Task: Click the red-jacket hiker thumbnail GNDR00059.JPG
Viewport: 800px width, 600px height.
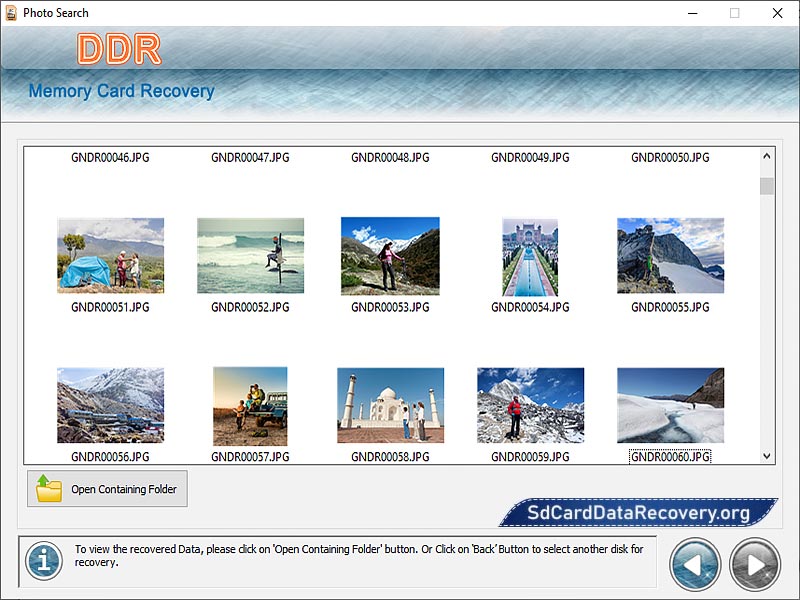Action: tap(530, 406)
